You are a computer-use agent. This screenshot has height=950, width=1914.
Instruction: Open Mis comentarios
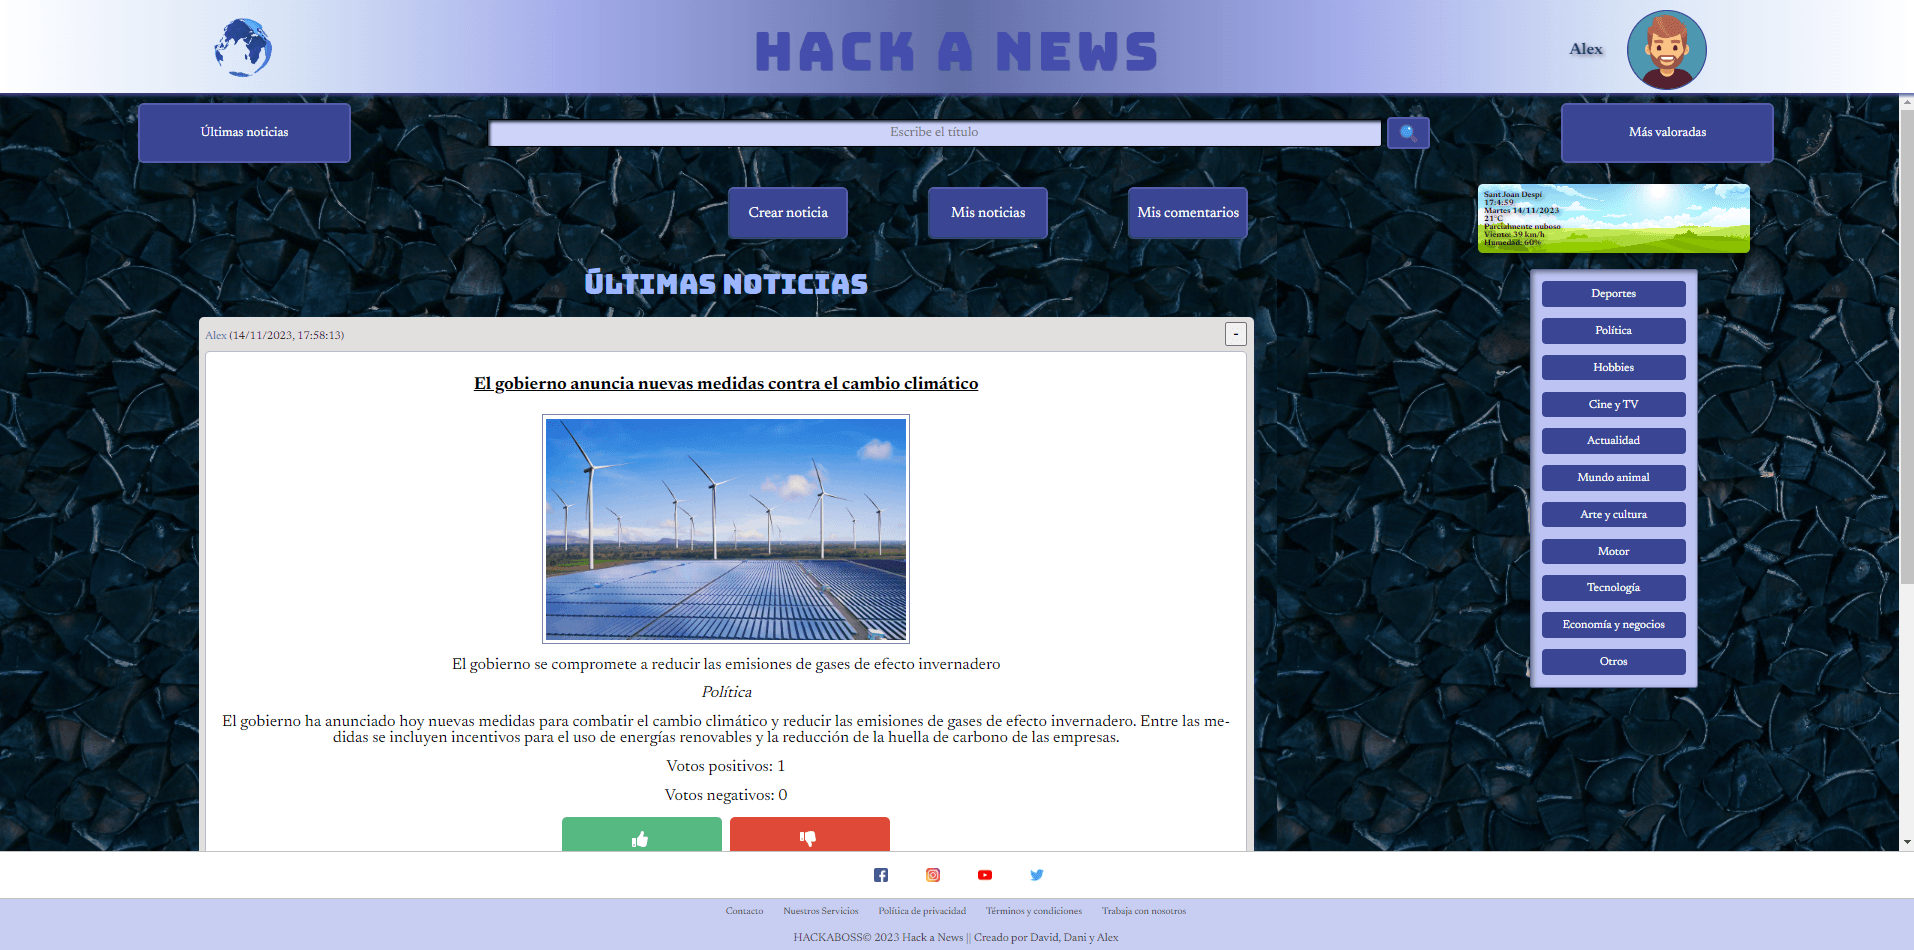tap(1187, 213)
